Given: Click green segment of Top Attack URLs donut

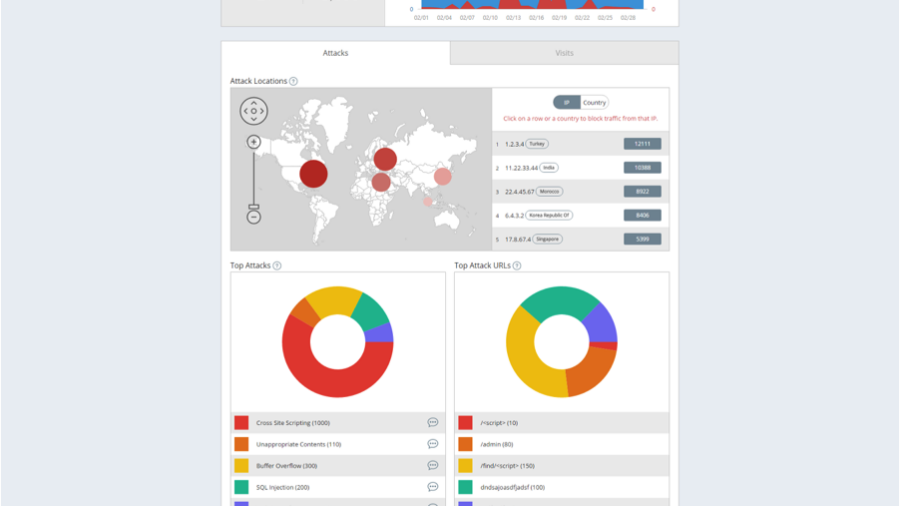Looking at the screenshot, I should tap(560, 300).
